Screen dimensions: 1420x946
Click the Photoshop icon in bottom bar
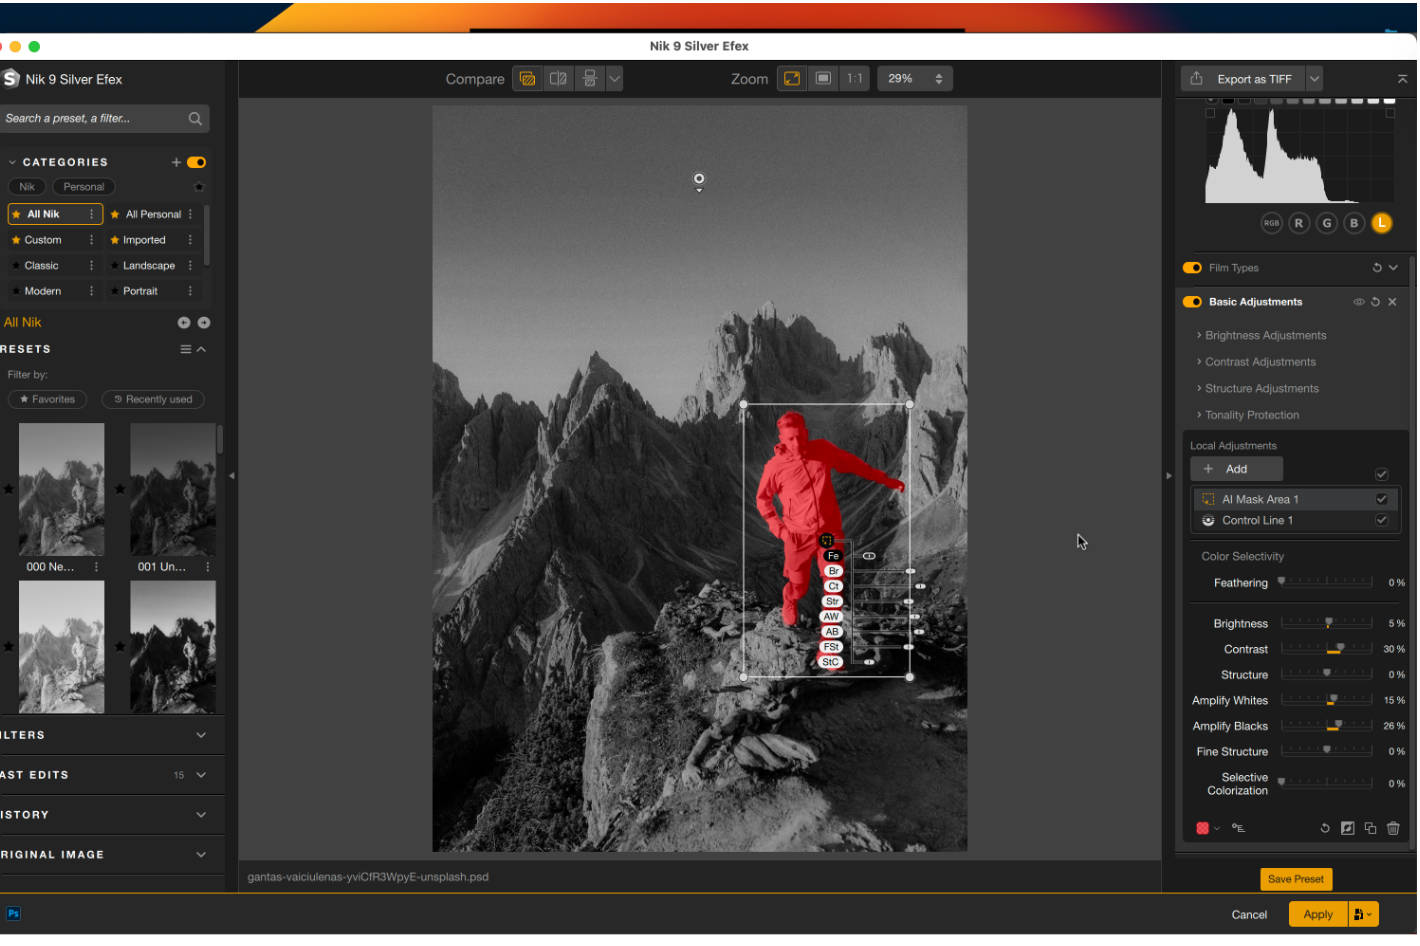coord(14,915)
